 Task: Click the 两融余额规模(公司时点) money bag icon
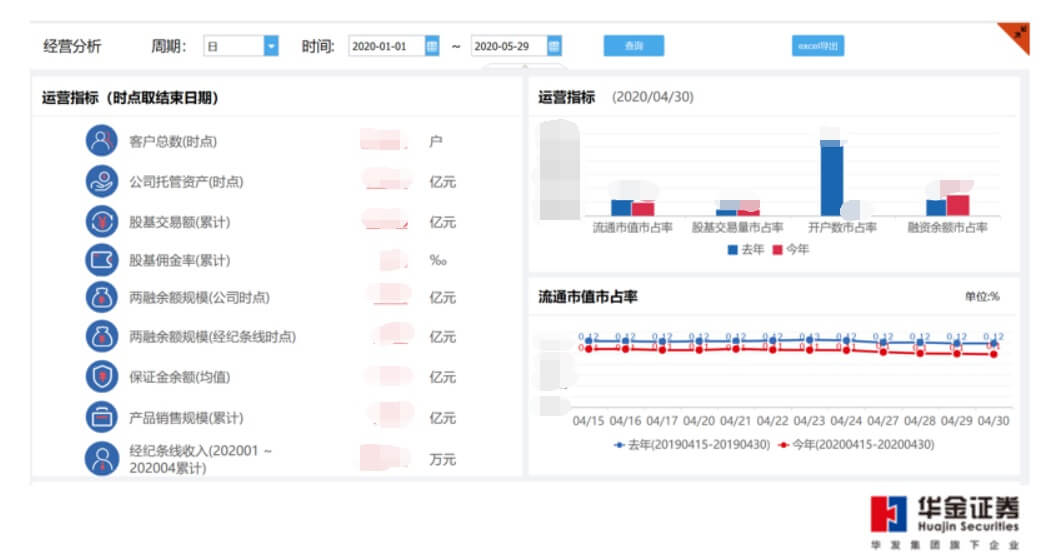click(101, 297)
